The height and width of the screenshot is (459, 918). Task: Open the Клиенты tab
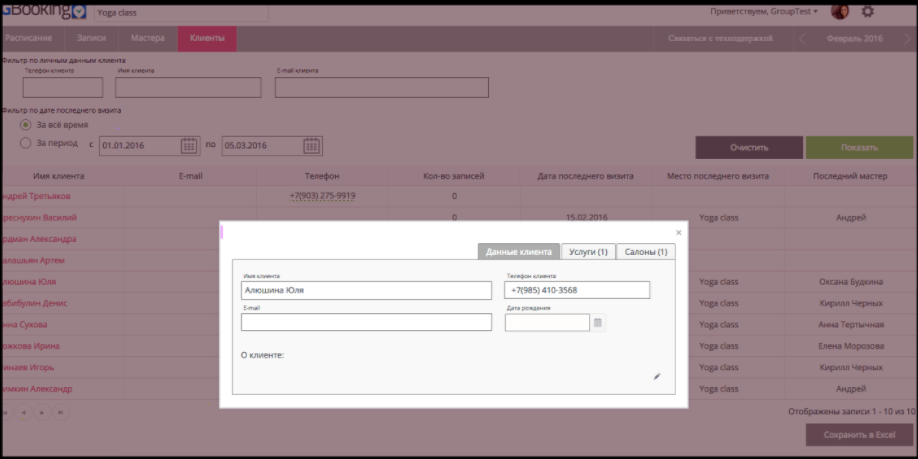click(207, 38)
